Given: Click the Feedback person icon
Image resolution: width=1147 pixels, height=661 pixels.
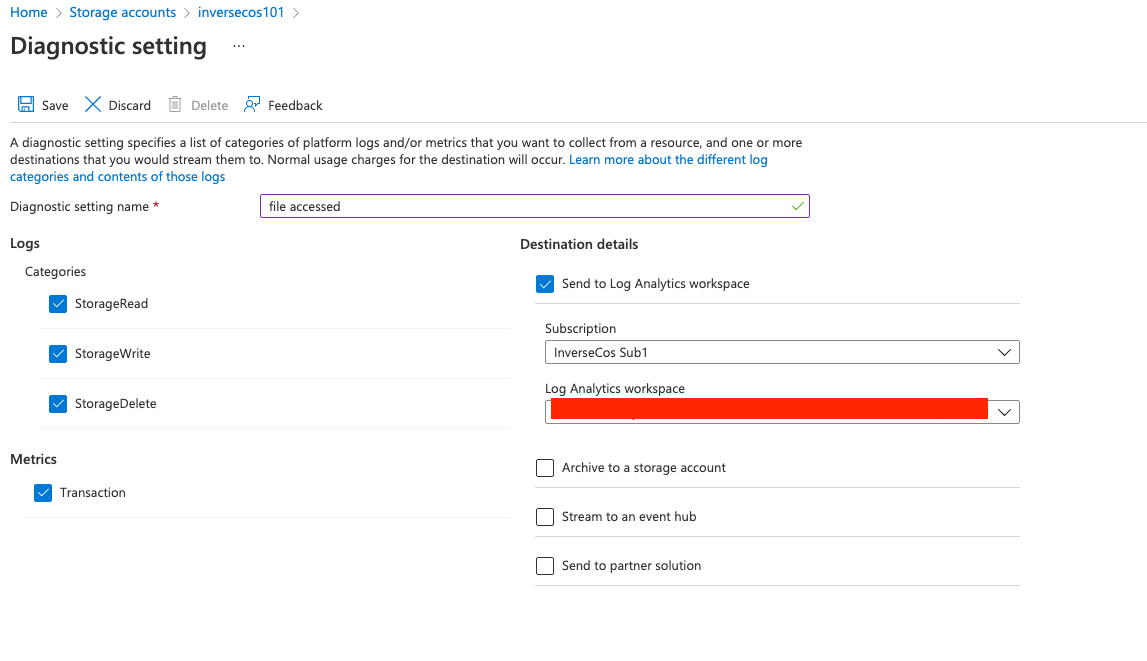Looking at the screenshot, I should [x=252, y=105].
